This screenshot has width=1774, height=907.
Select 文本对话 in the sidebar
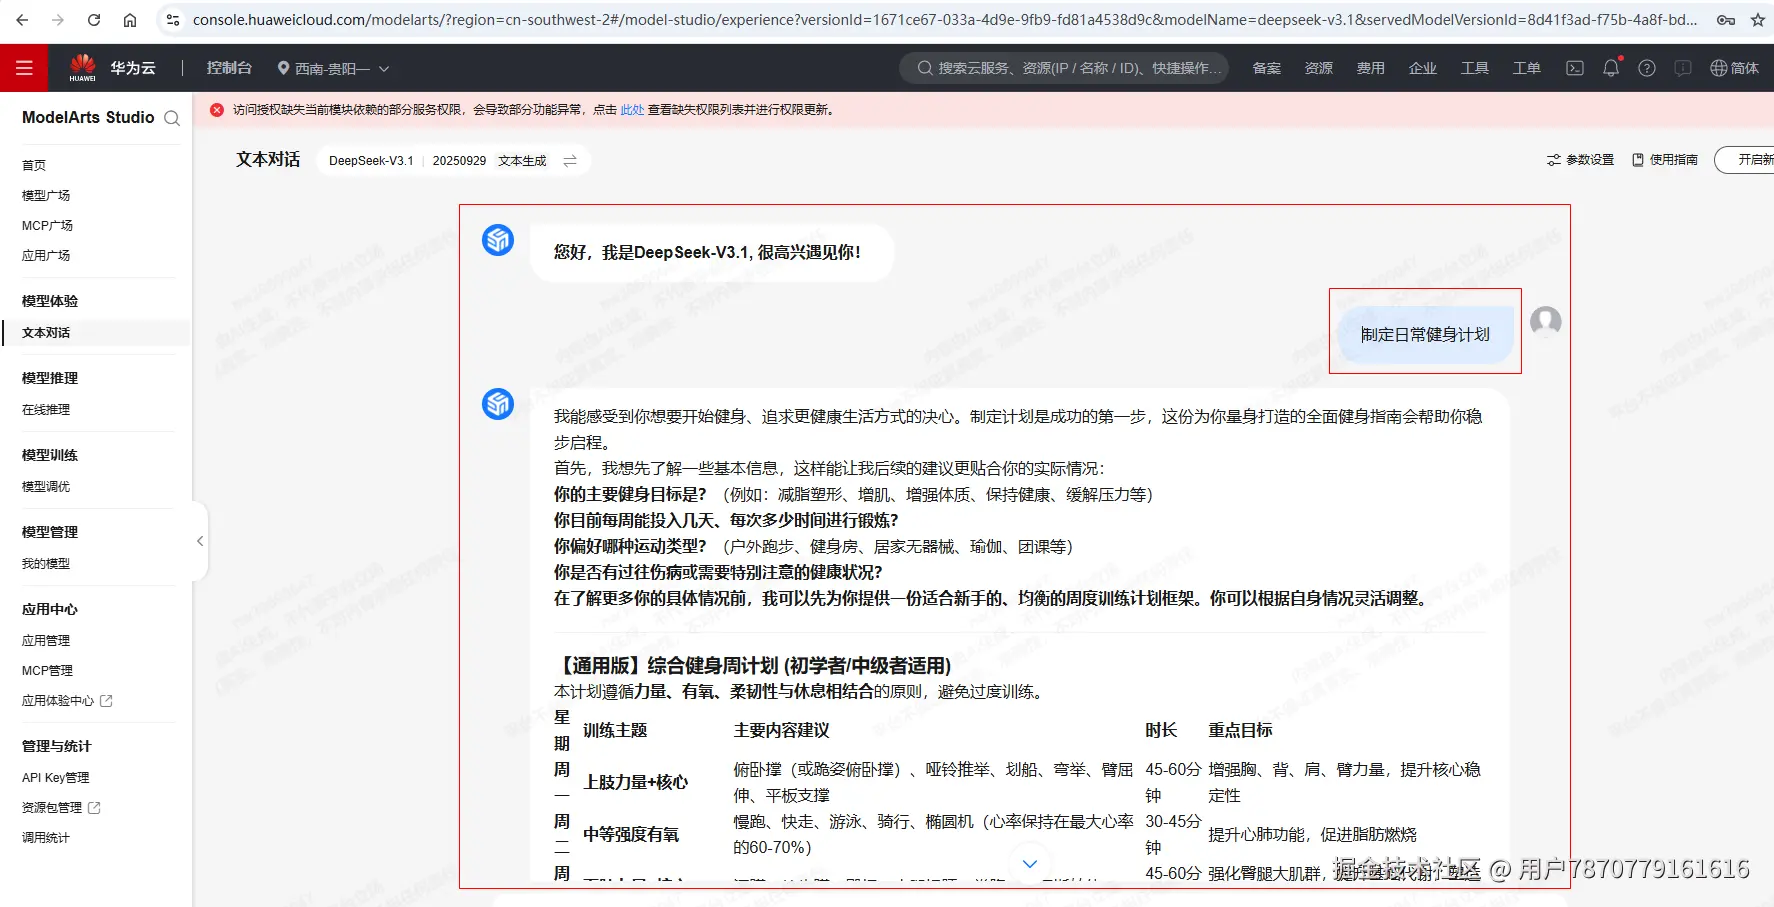pyautogui.click(x=46, y=332)
